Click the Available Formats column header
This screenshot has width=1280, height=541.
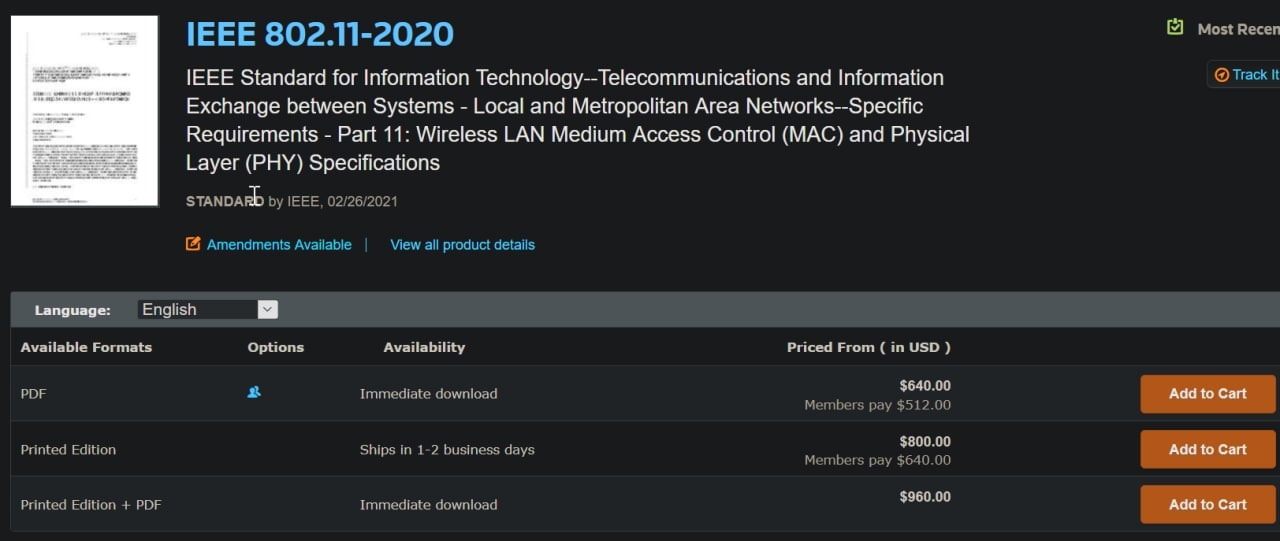(x=86, y=347)
